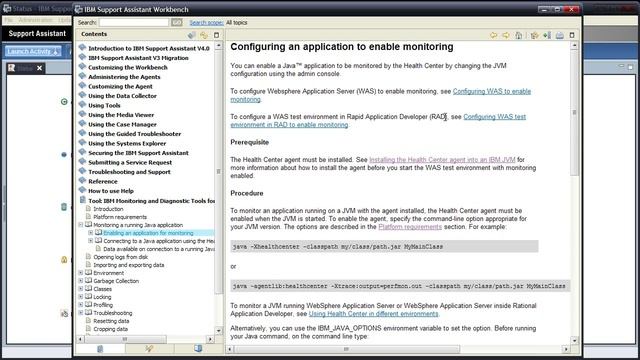This screenshot has height=360, width=640.
Task: Open Opening logs from disk topic
Action: [120, 257]
